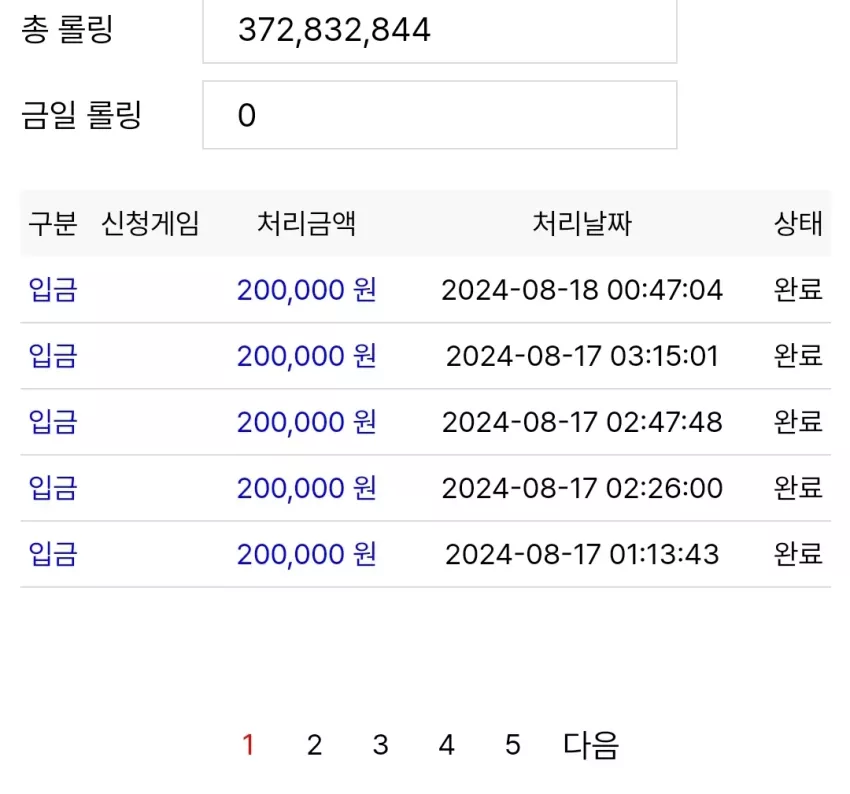Click 200,000 원 amount for 02:26:00 row

(x=306, y=488)
